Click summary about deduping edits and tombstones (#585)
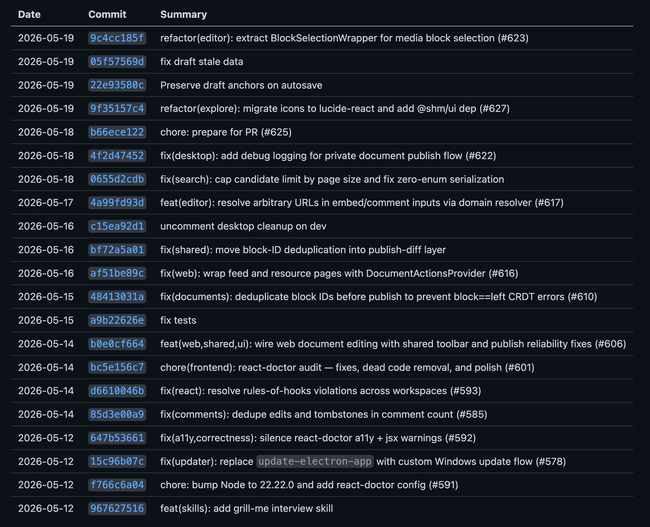The width and height of the screenshot is (650, 527). (x=323, y=414)
